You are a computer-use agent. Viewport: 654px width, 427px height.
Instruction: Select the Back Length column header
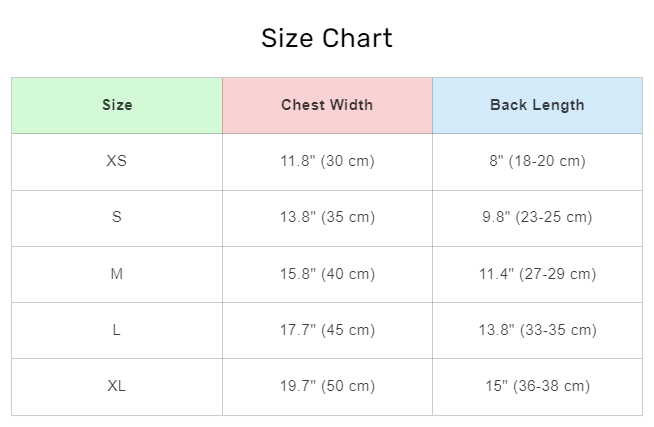pos(537,105)
